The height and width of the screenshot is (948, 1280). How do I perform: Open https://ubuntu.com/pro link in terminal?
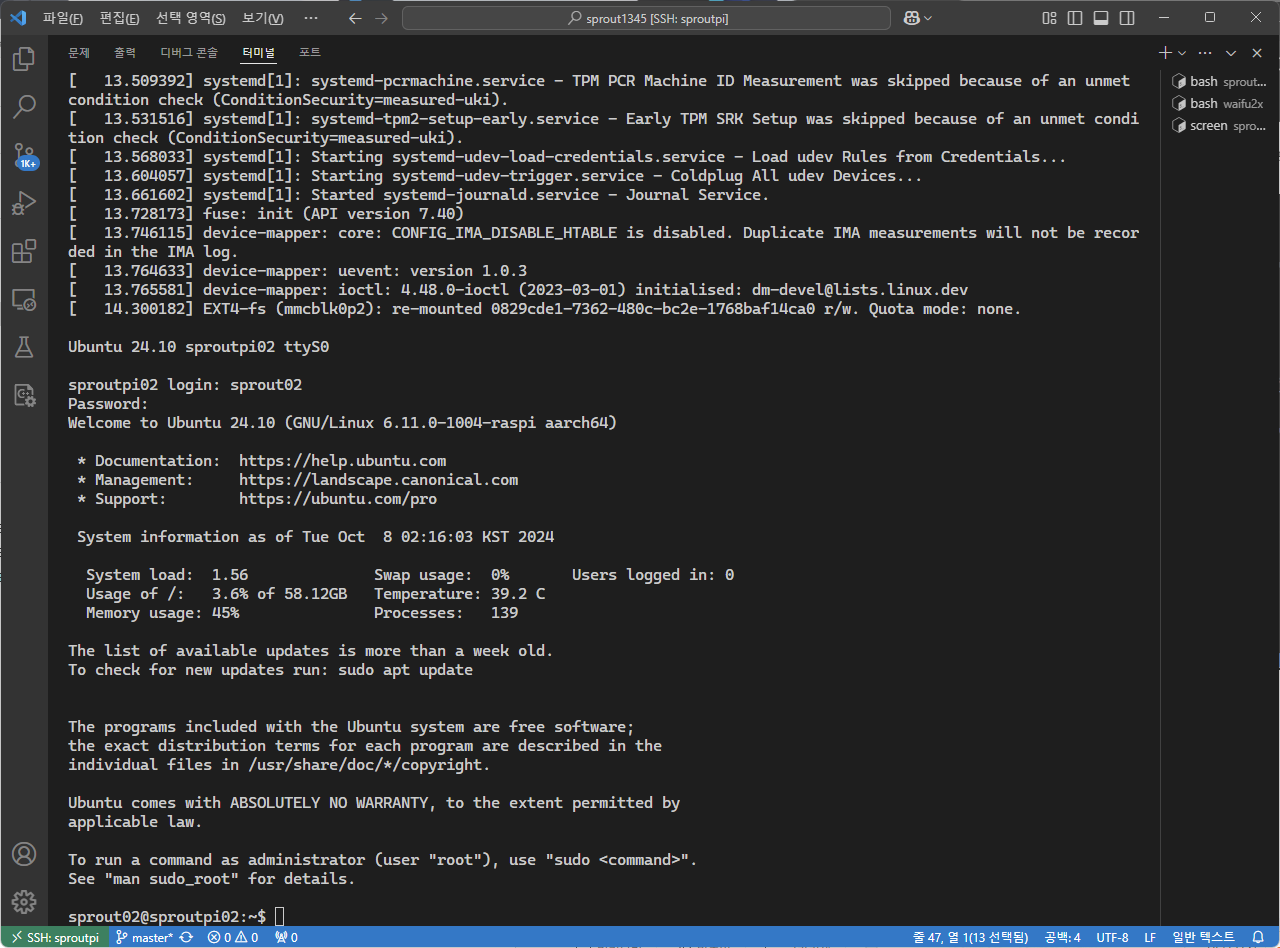tap(338, 499)
